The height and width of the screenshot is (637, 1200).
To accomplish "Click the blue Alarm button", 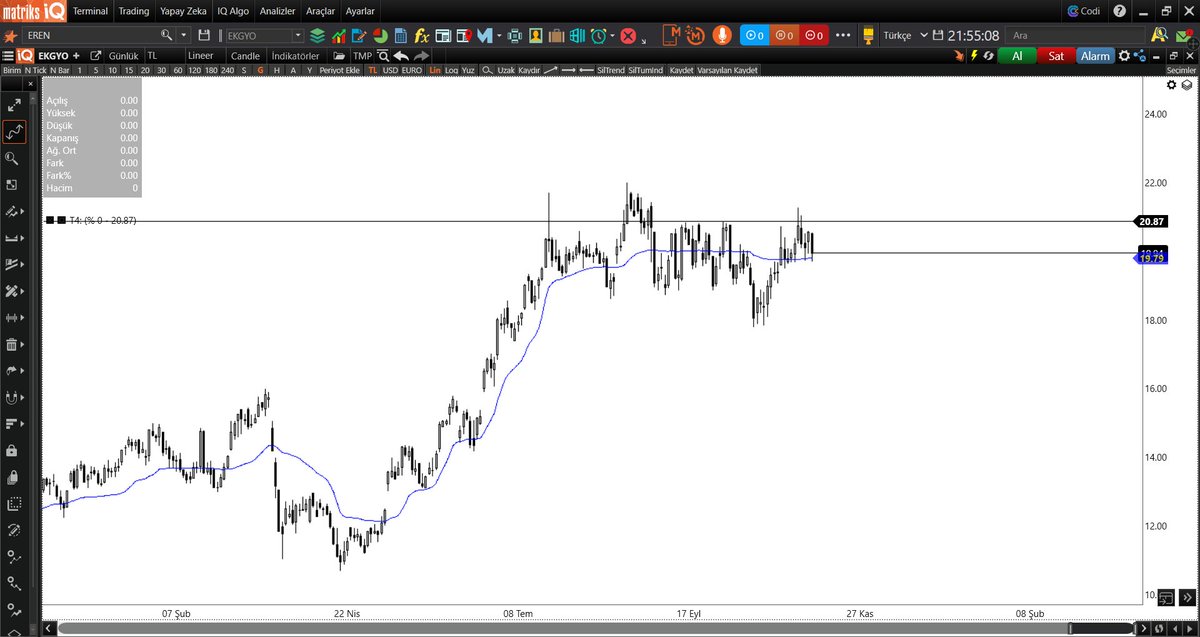I will 1096,56.
